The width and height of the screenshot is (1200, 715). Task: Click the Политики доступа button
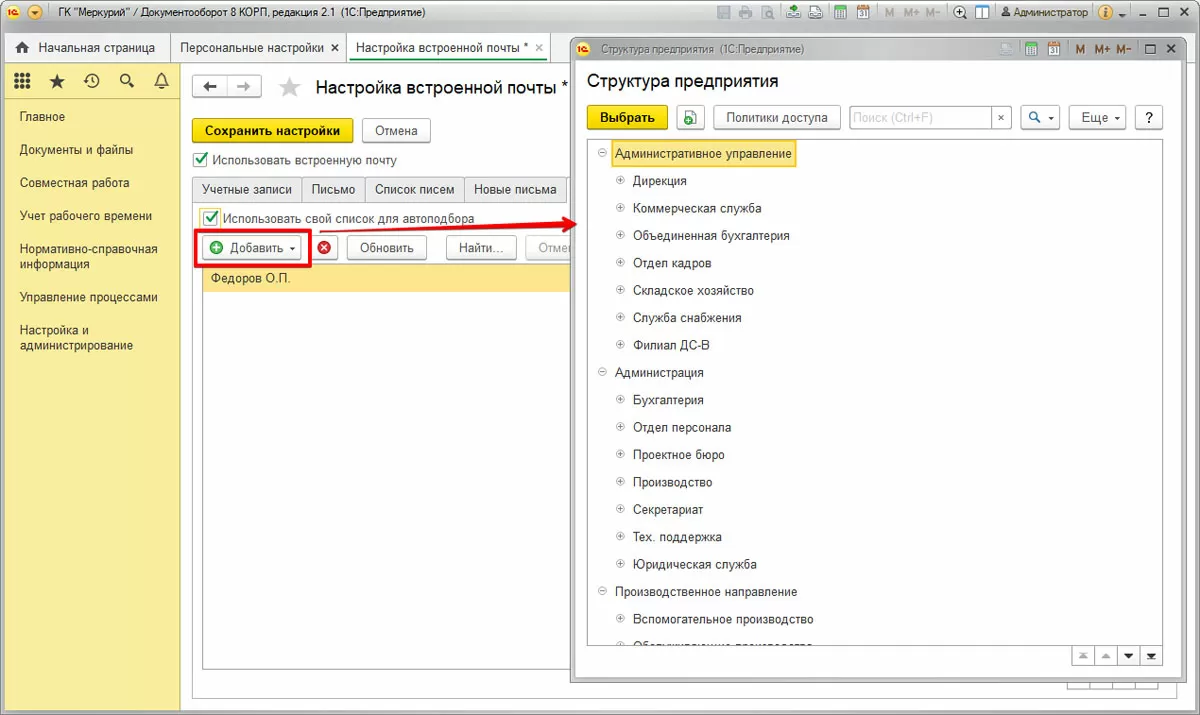[x=777, y=118]
